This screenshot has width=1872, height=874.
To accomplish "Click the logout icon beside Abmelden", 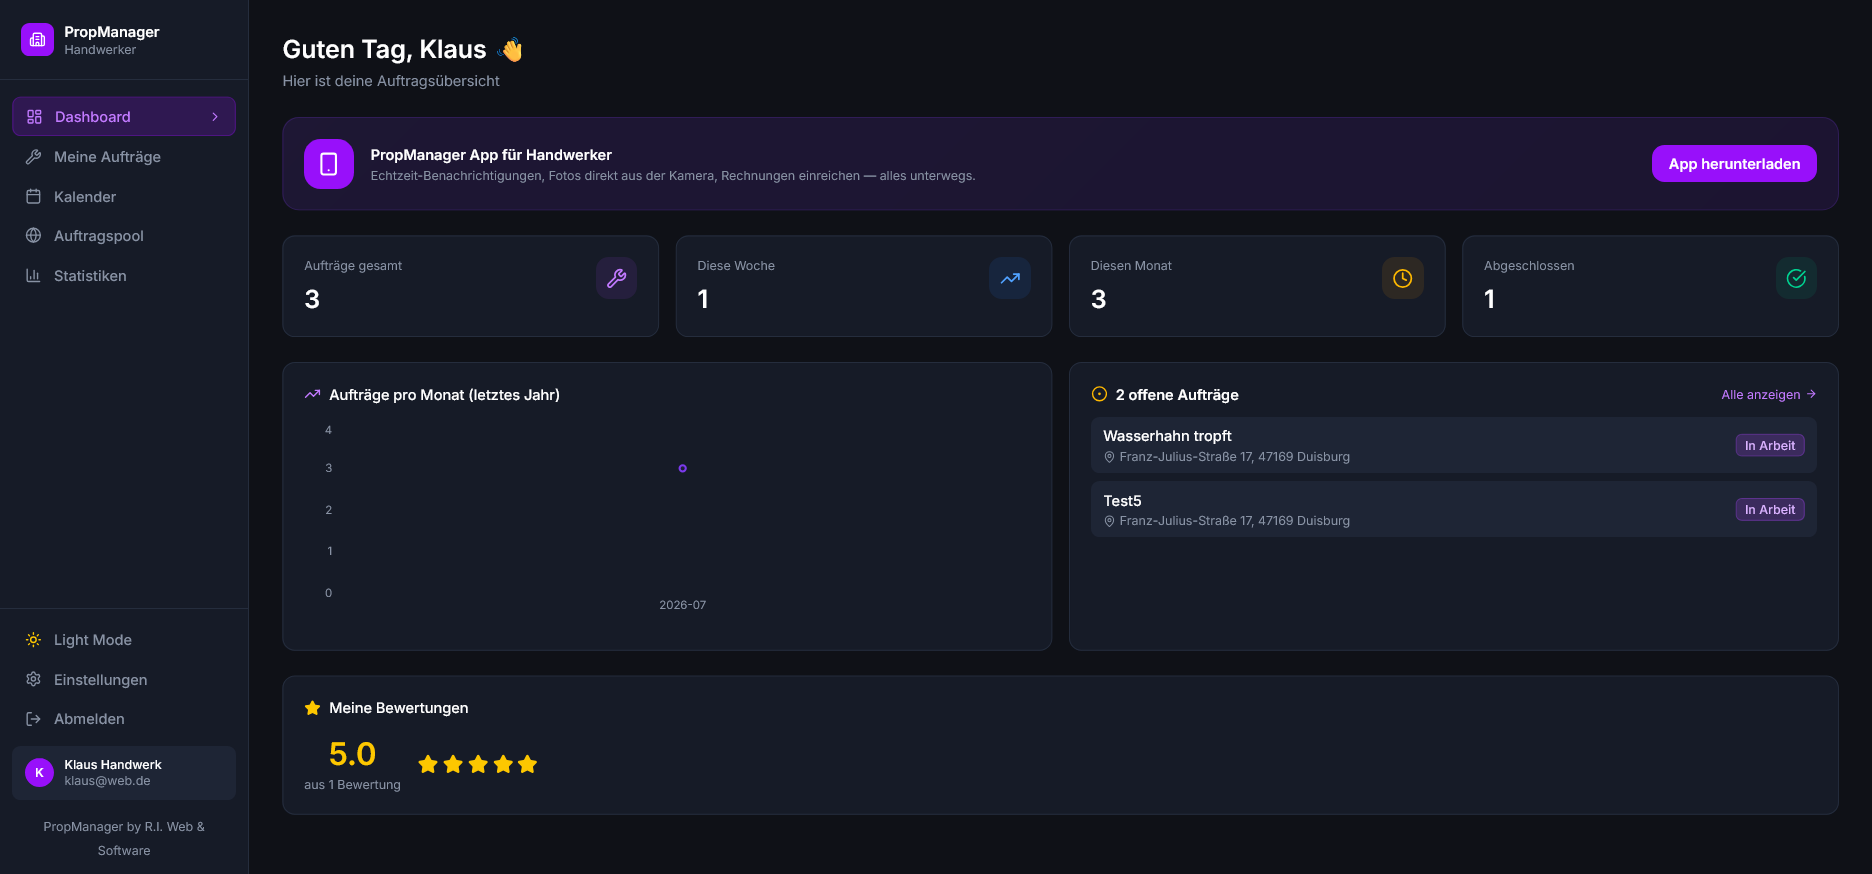I will (x=33, y=719).
